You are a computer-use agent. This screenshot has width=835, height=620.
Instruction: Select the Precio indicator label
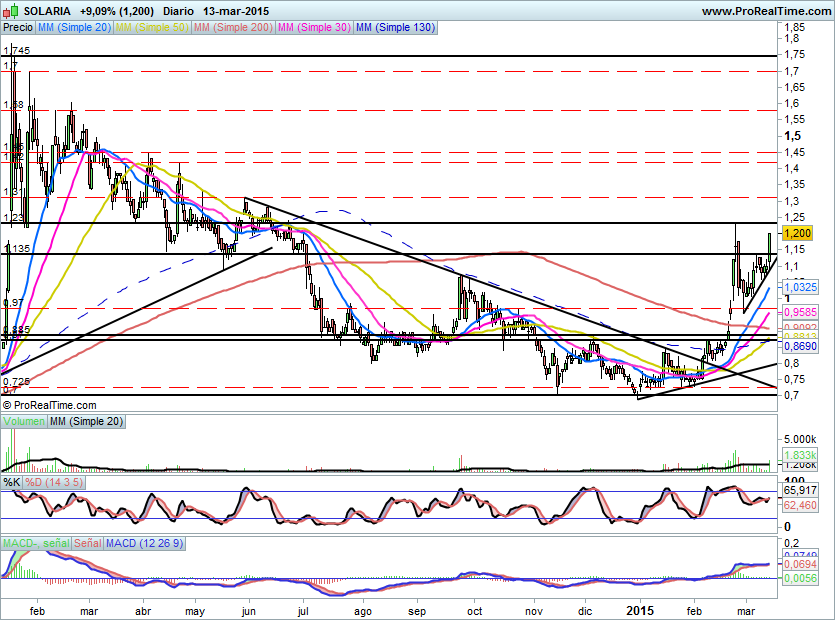pyautogui.click(x=17, y=28)
